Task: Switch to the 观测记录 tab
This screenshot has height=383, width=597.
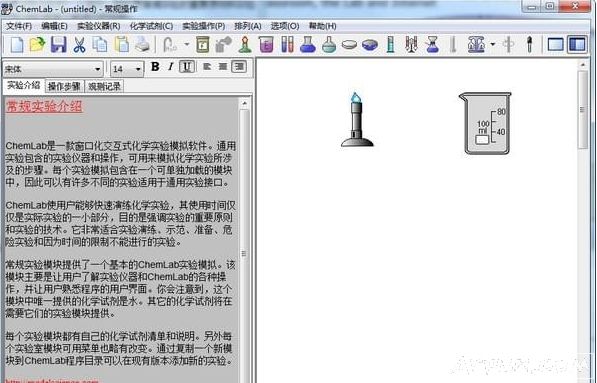Action: pyautogui.click(x=104, y=86)
